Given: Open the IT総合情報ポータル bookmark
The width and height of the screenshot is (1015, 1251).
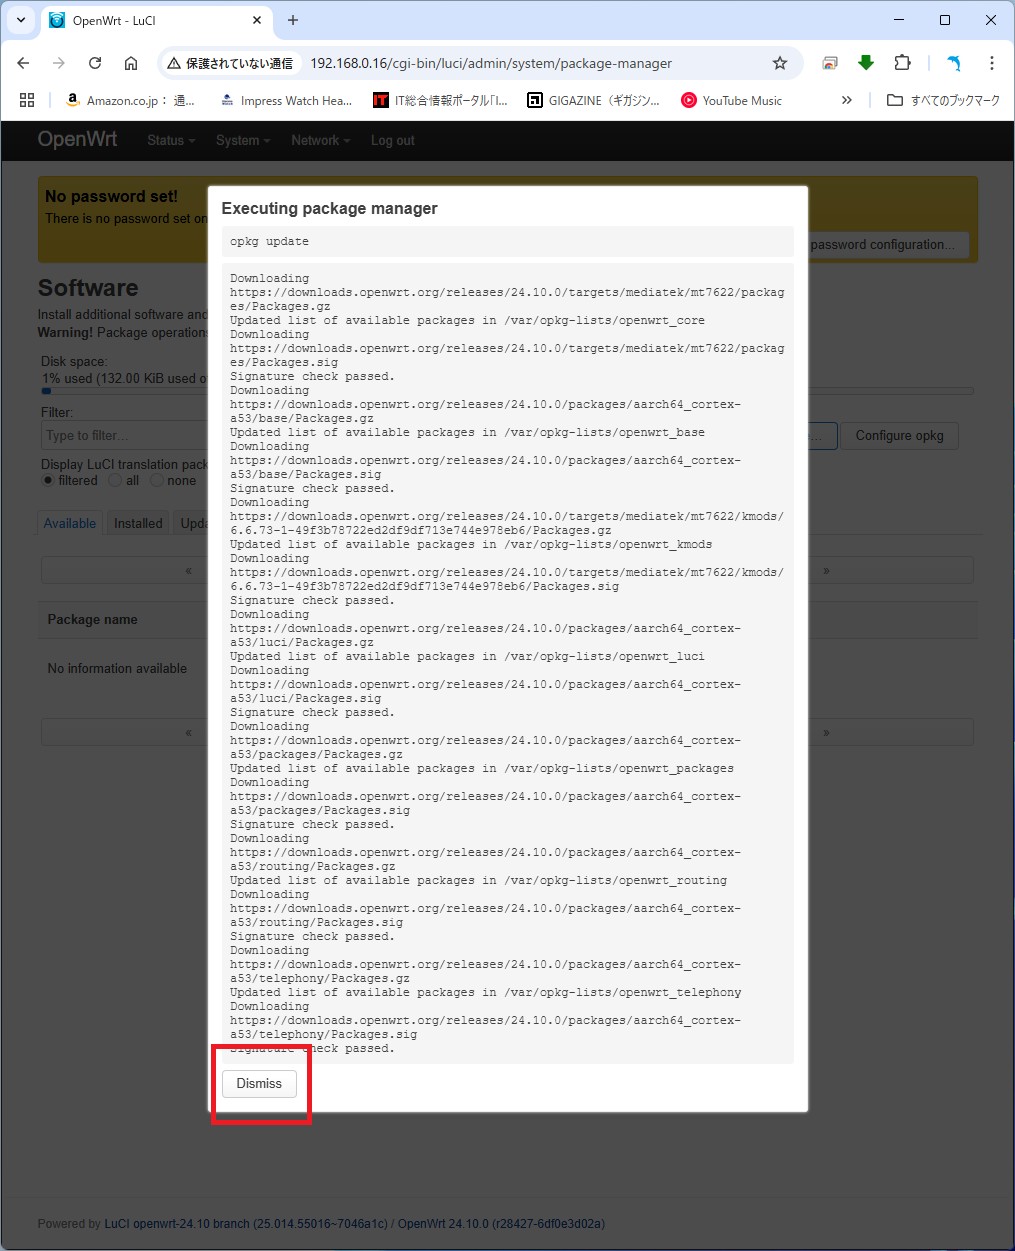Looking at the screenshot, I should pos(440,100).
